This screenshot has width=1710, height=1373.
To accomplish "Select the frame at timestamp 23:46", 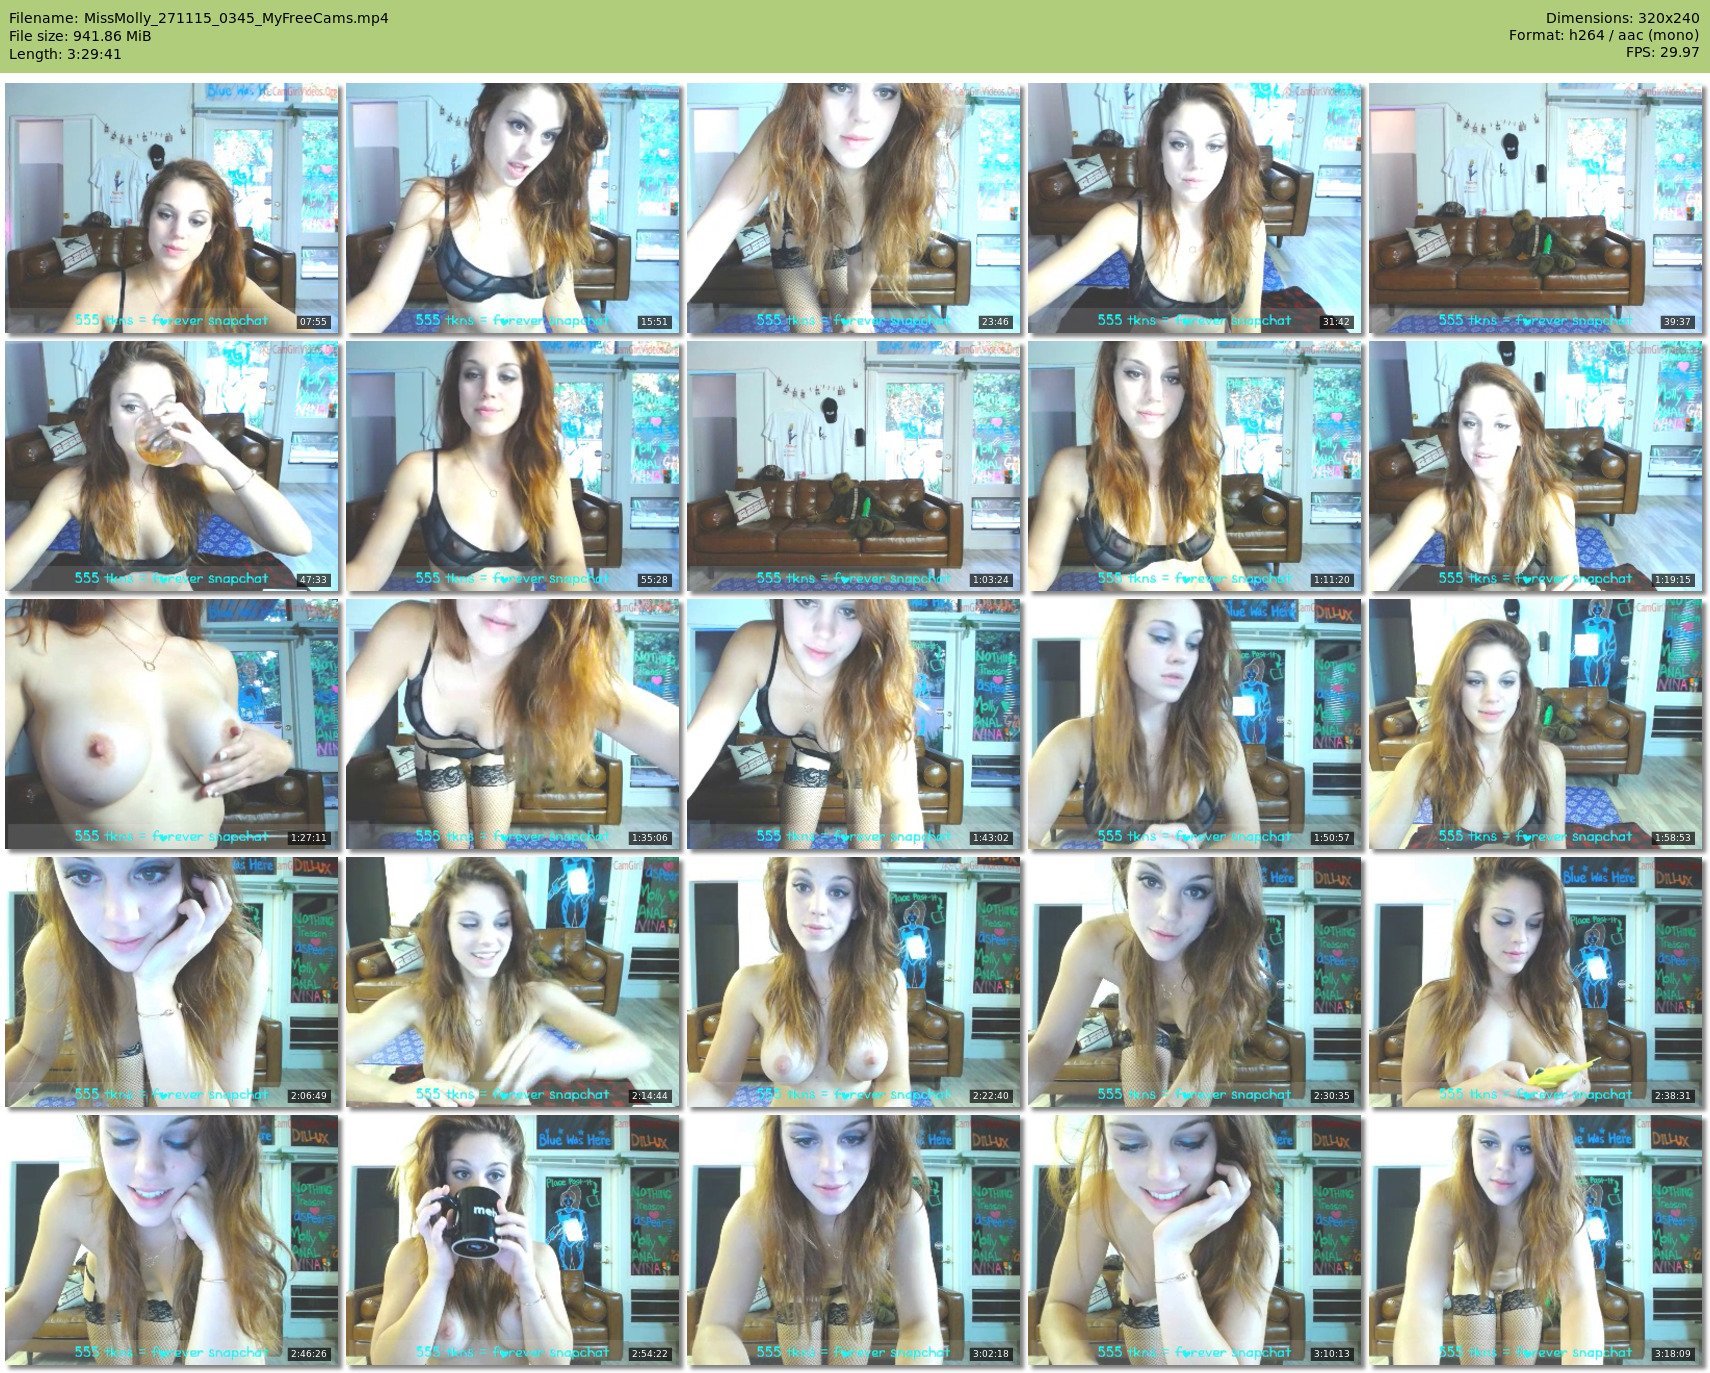I will point(854,208).
